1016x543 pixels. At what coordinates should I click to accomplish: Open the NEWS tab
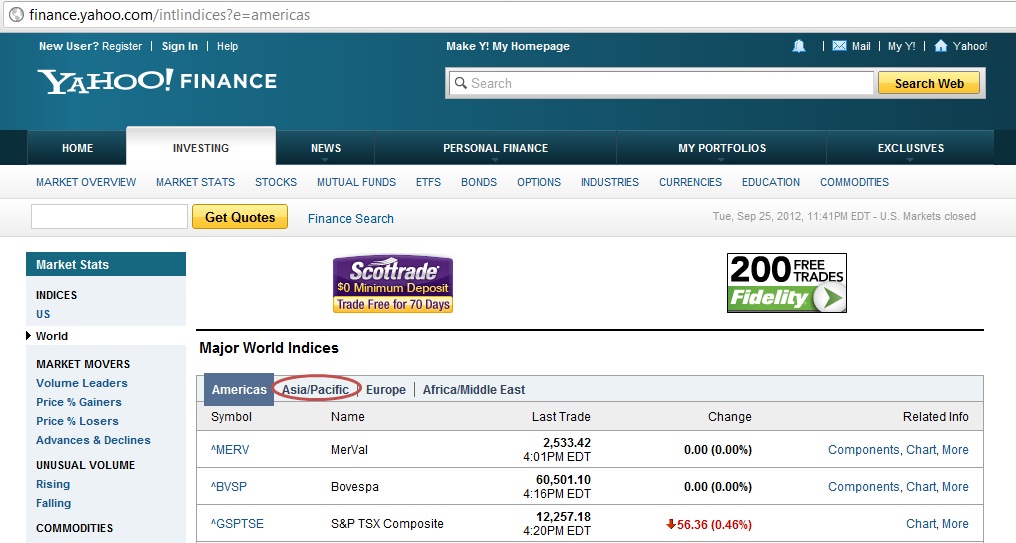coord(326,148)
